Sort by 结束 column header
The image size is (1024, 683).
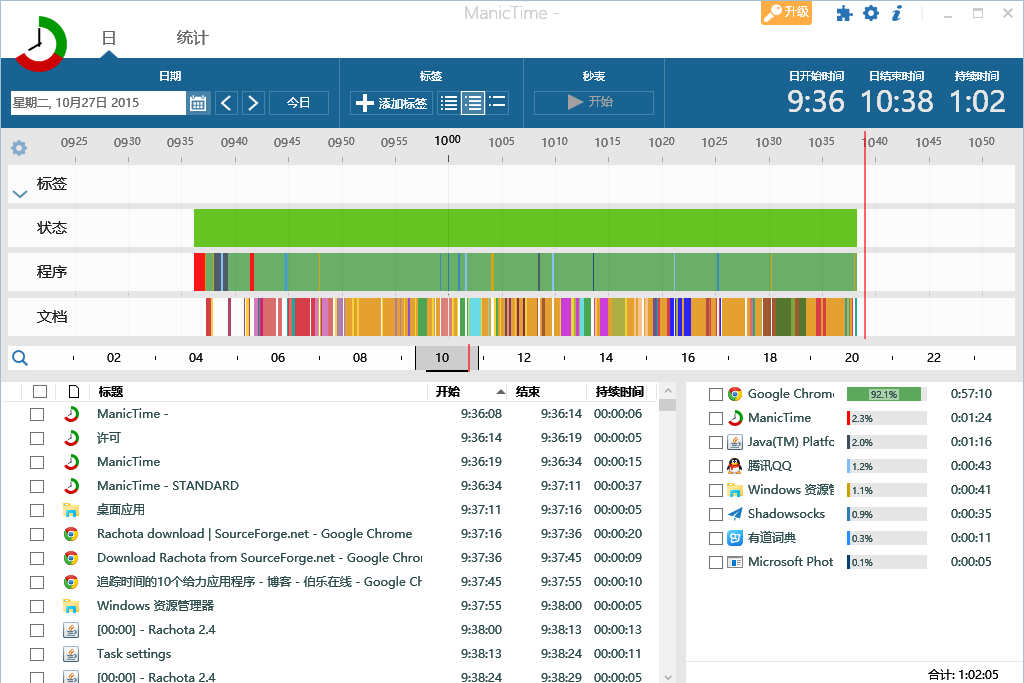548,392
